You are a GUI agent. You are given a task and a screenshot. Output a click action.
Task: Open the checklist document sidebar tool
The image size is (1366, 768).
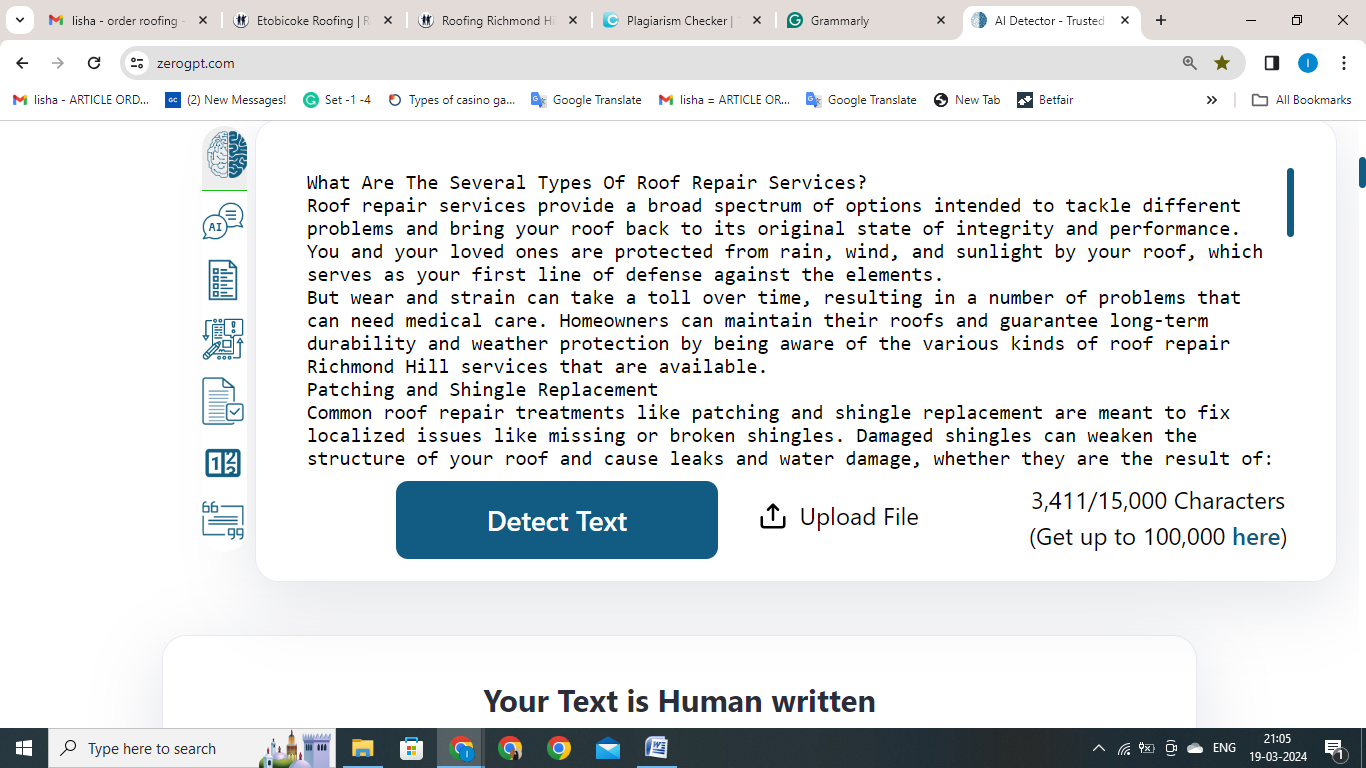223,280
